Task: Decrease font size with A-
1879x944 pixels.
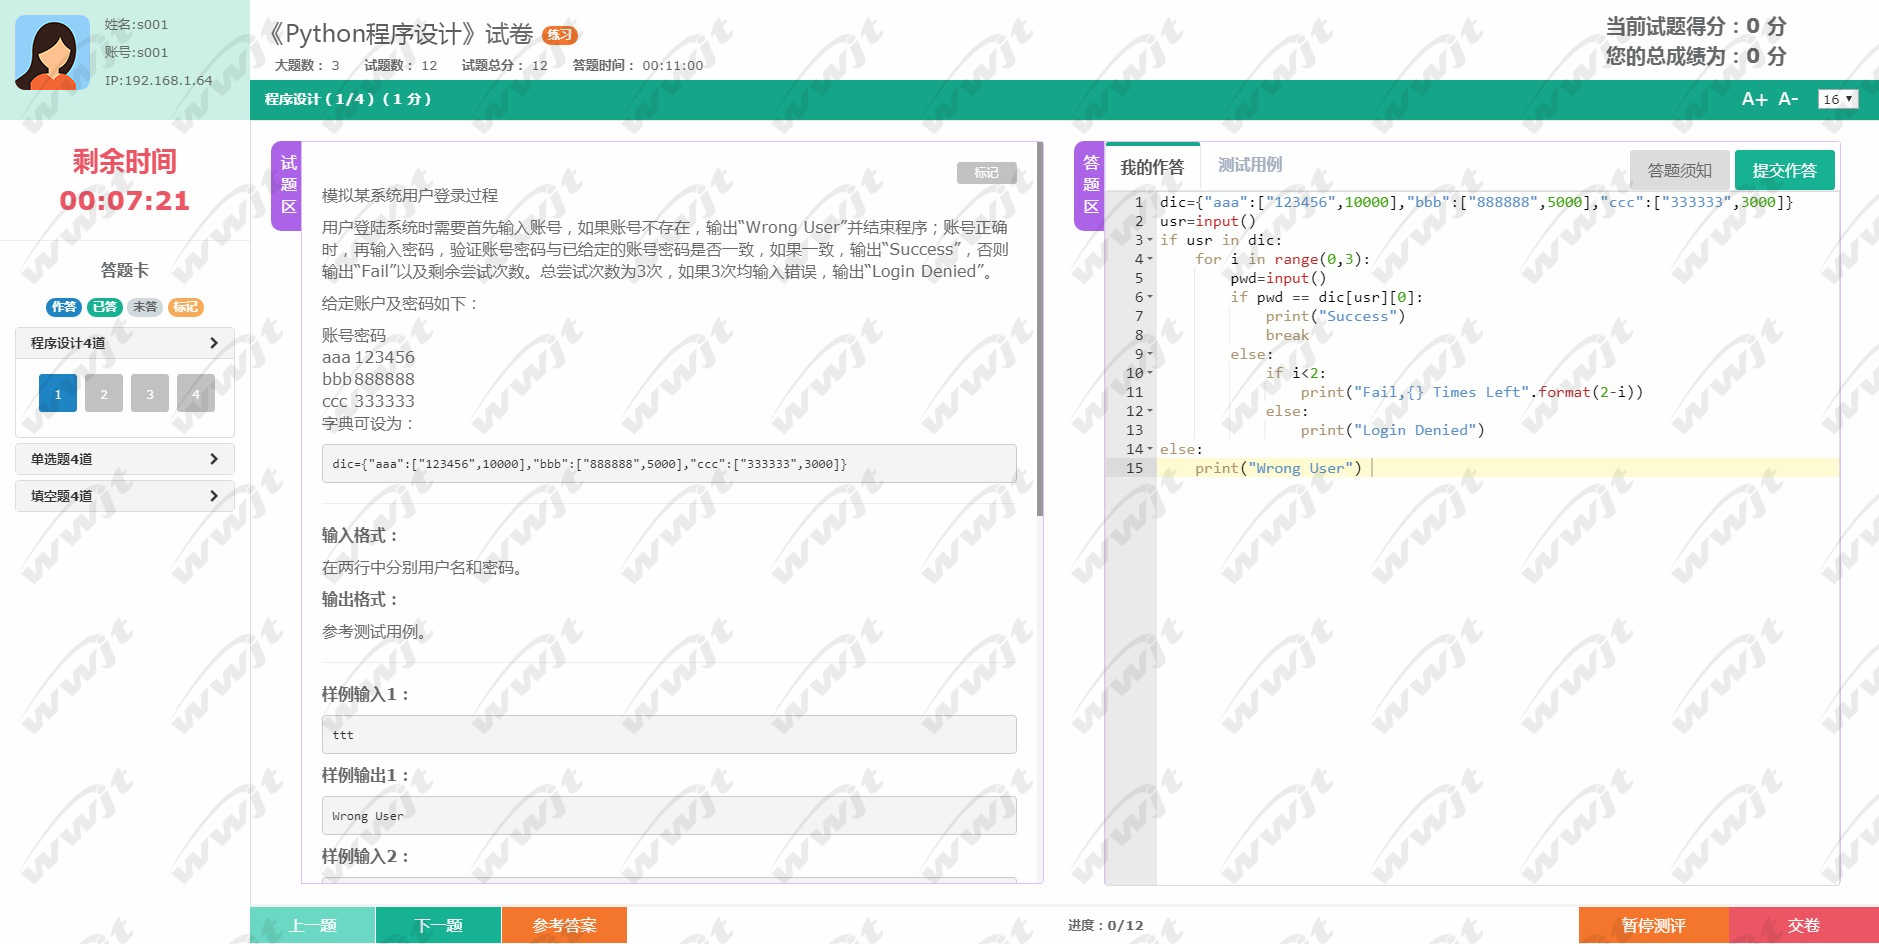Action: 1788,99
